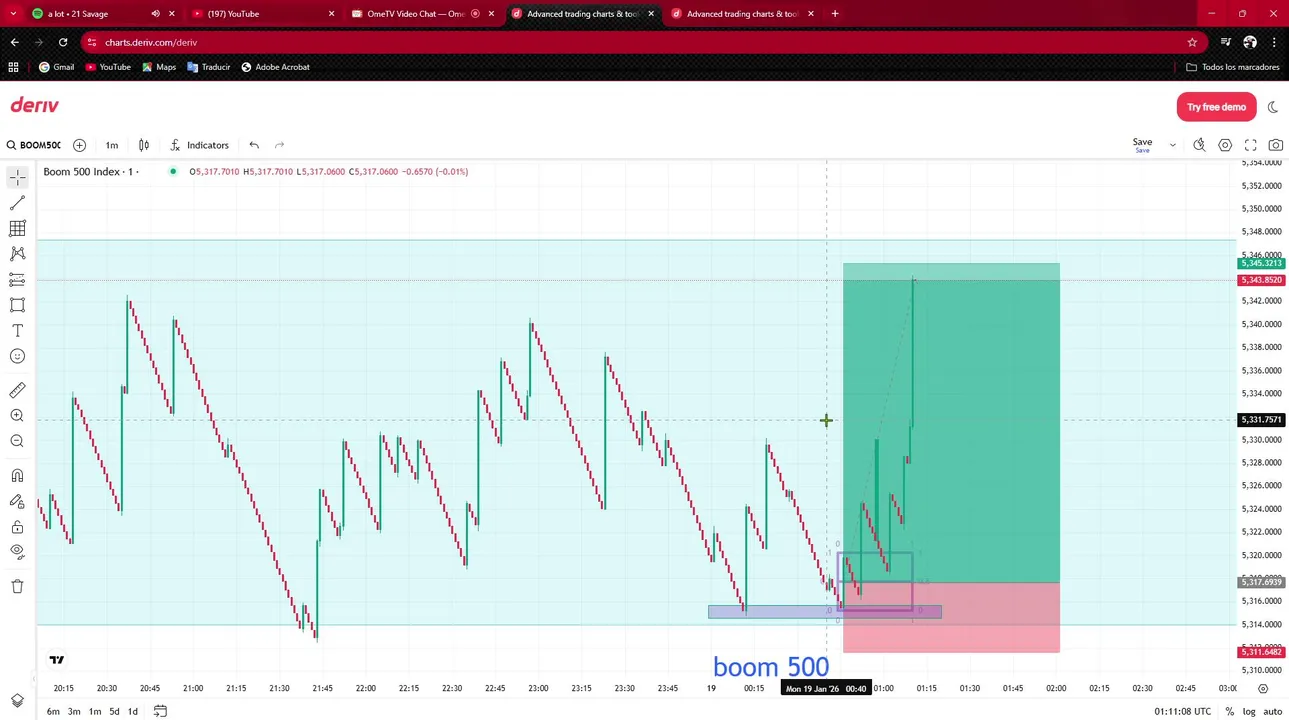Open the quick search icon
Screen dimensions: 1289x720
[1199, 145]
